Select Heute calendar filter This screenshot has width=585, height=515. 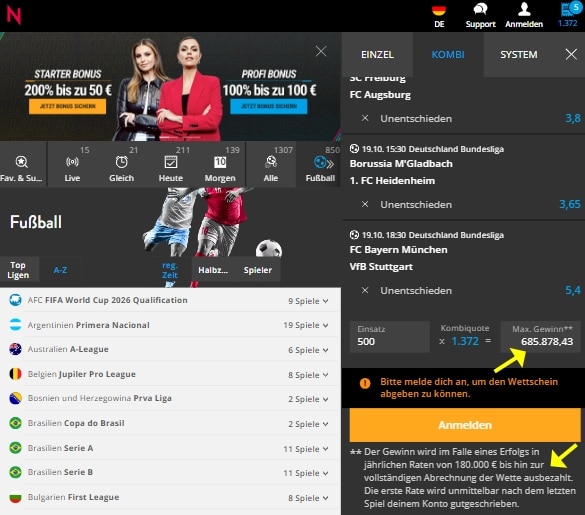171,164
